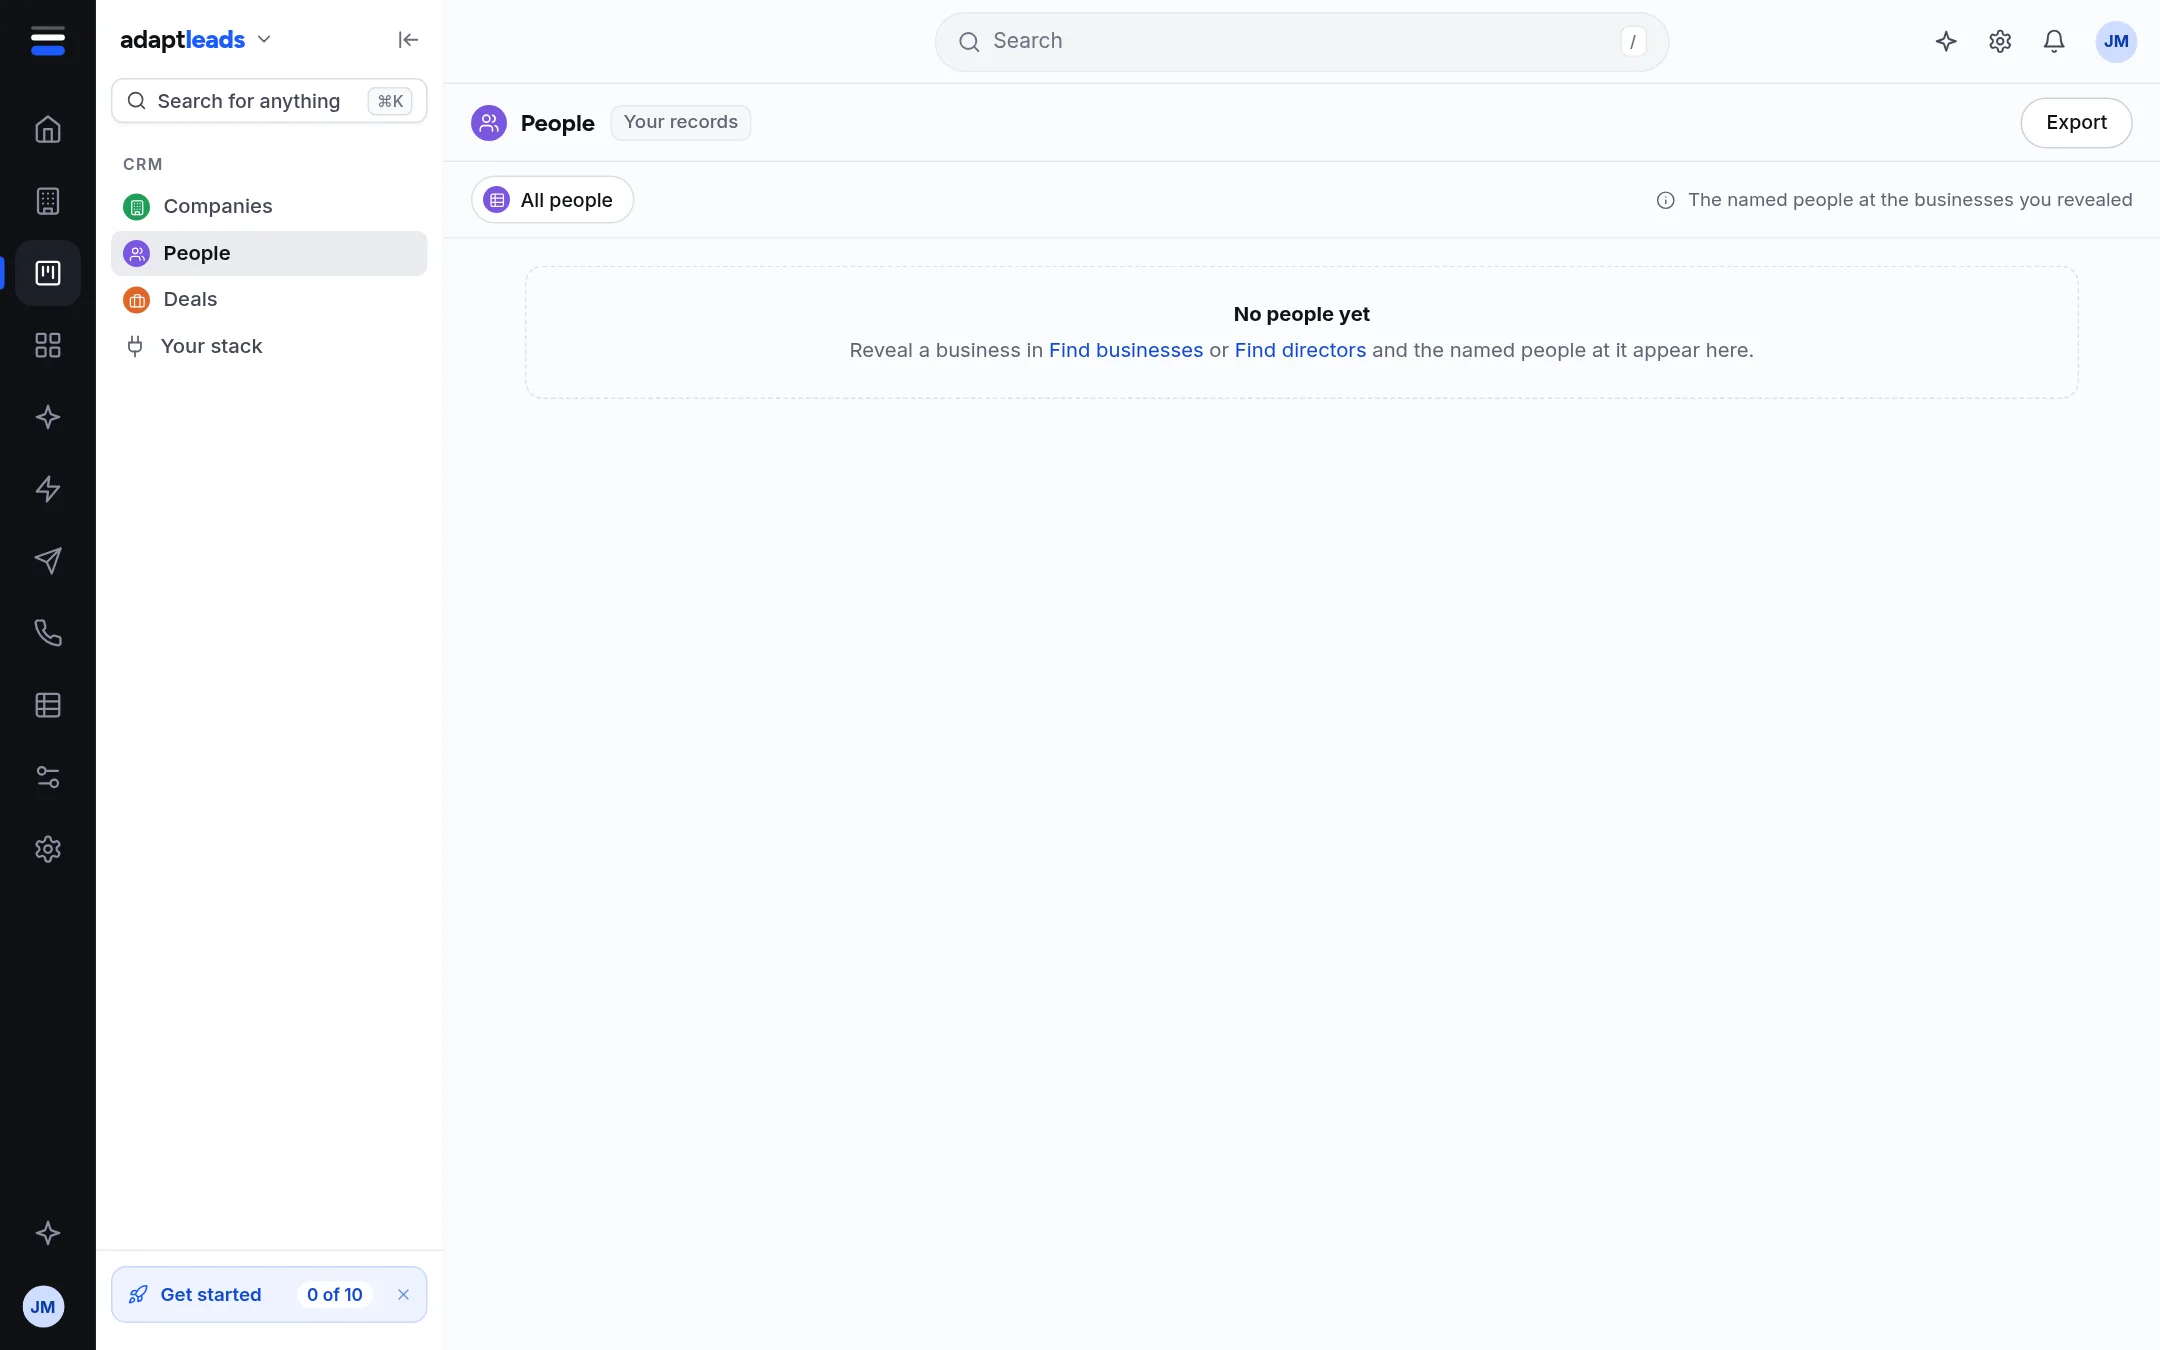This screenshot has width=2160, height=1350.
Task: Click the info icon beside the named people note
Action: tap(1665, 200)
